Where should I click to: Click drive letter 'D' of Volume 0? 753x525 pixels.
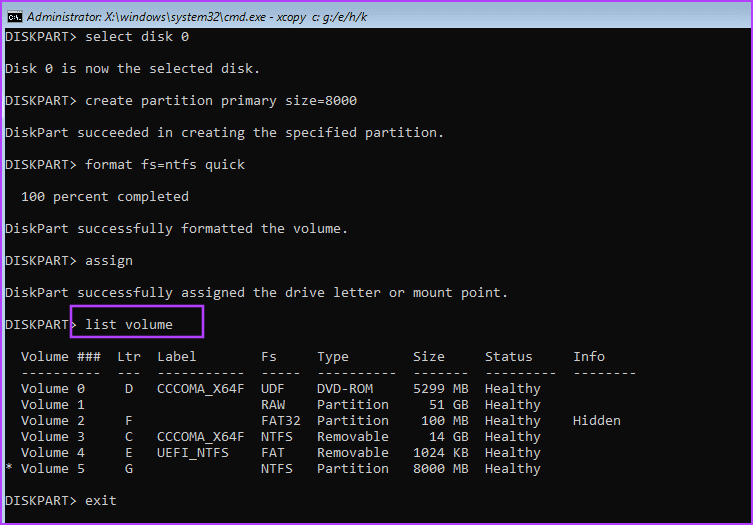[129, 389]
